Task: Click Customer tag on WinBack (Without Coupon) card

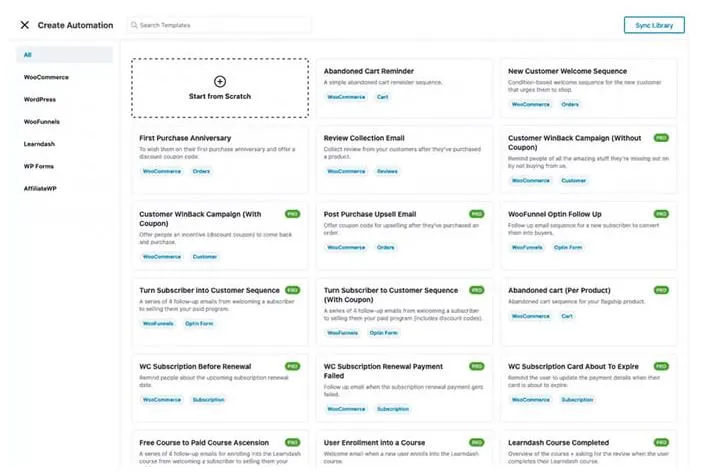Action: pos(573,181)
